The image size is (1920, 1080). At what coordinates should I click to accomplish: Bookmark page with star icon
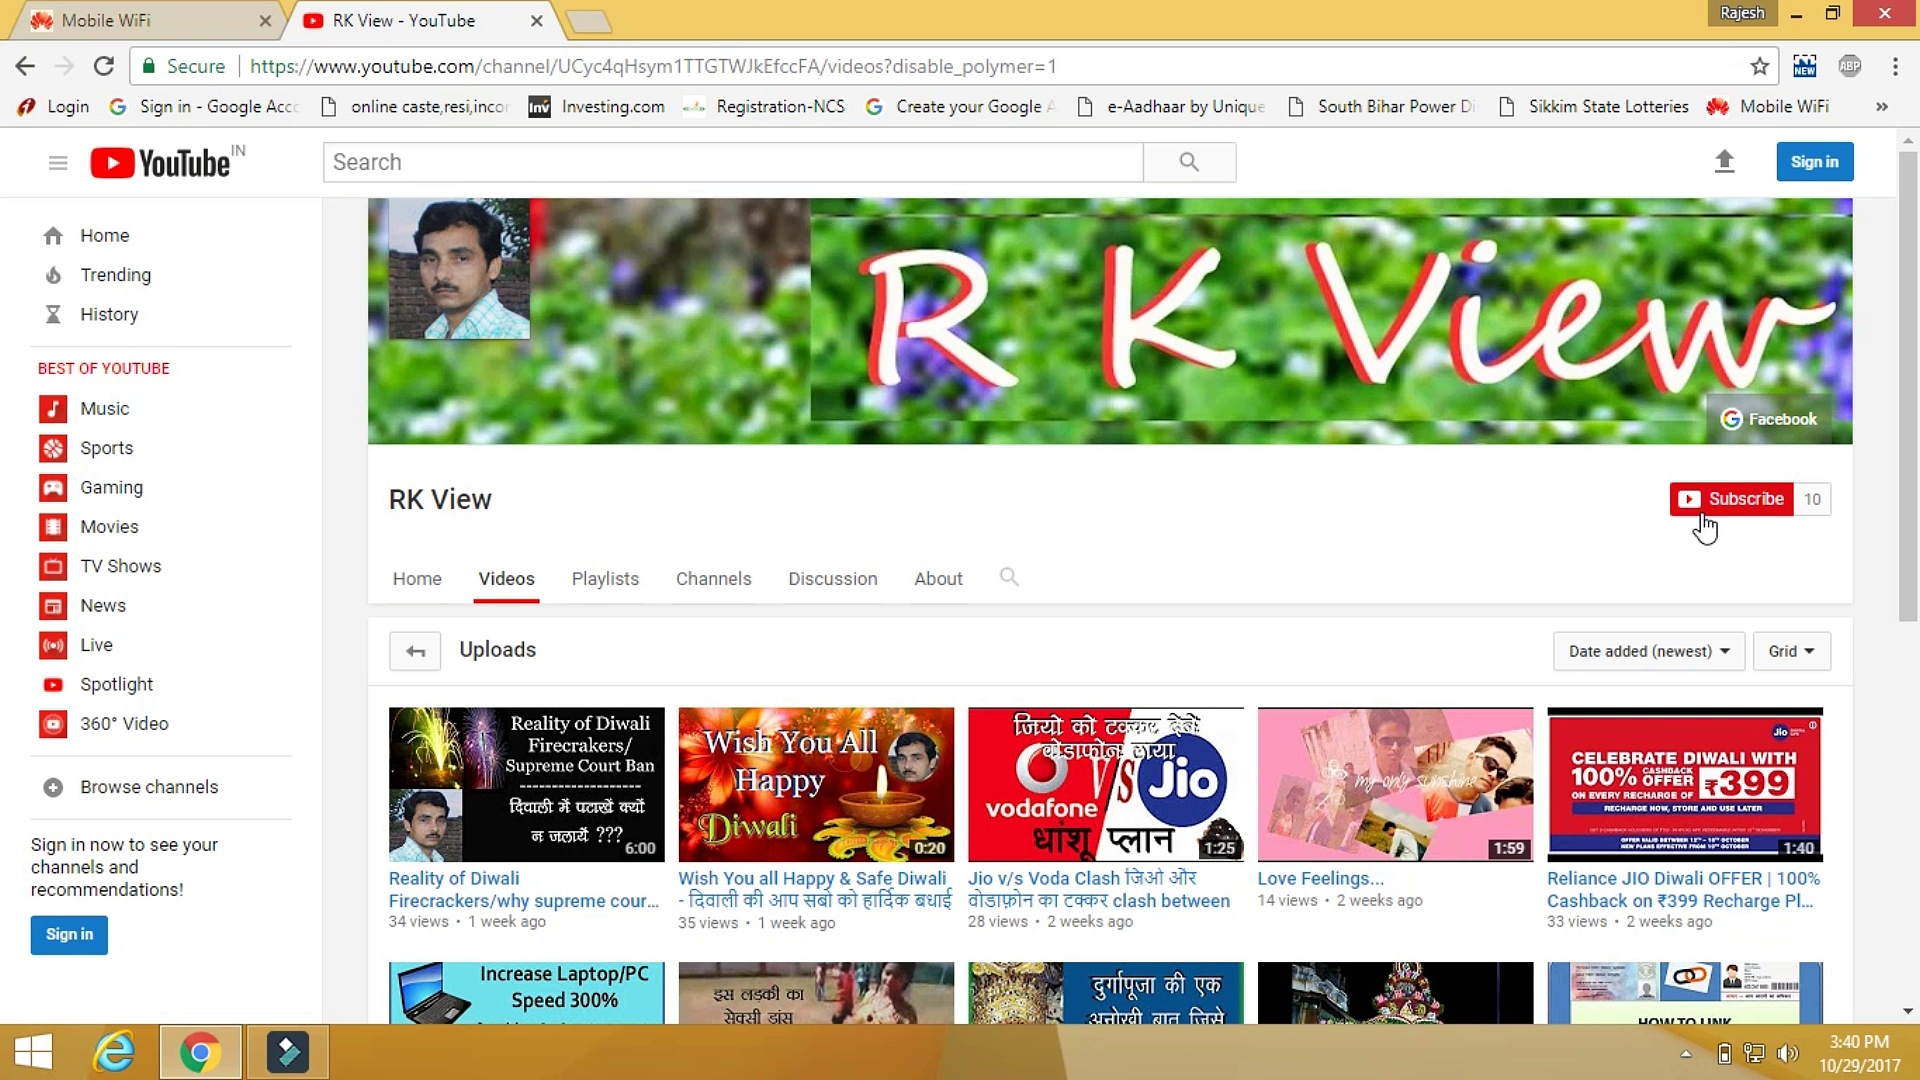click(1760, 67)
